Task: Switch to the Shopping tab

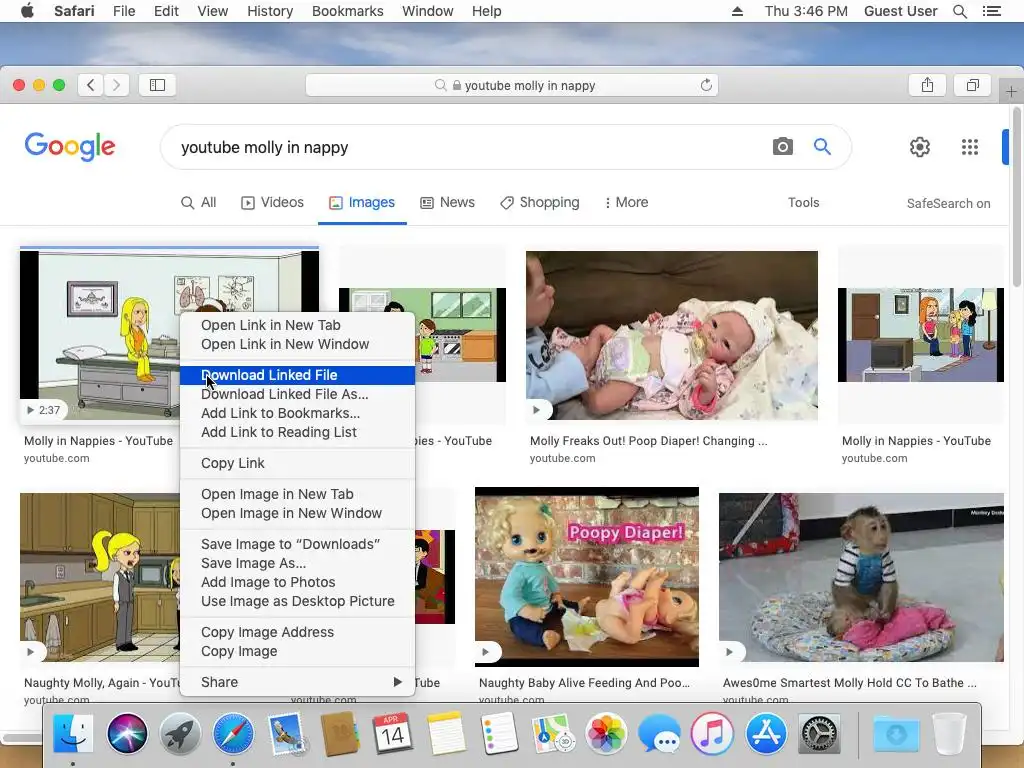Action: click(539, 202)
